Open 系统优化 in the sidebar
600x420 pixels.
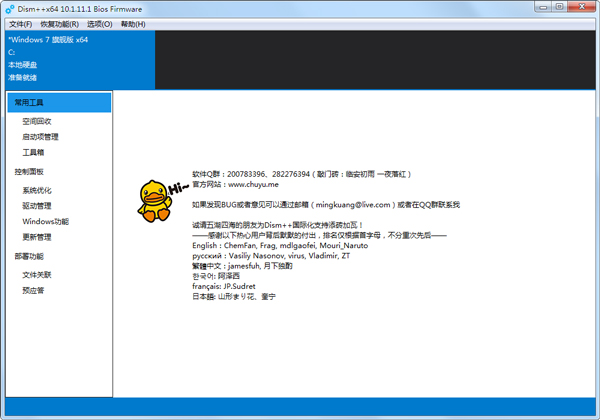37,190
